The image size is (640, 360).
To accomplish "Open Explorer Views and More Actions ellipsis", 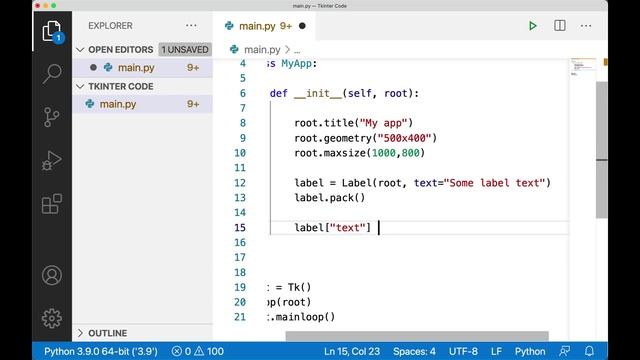I will point(191,26).
